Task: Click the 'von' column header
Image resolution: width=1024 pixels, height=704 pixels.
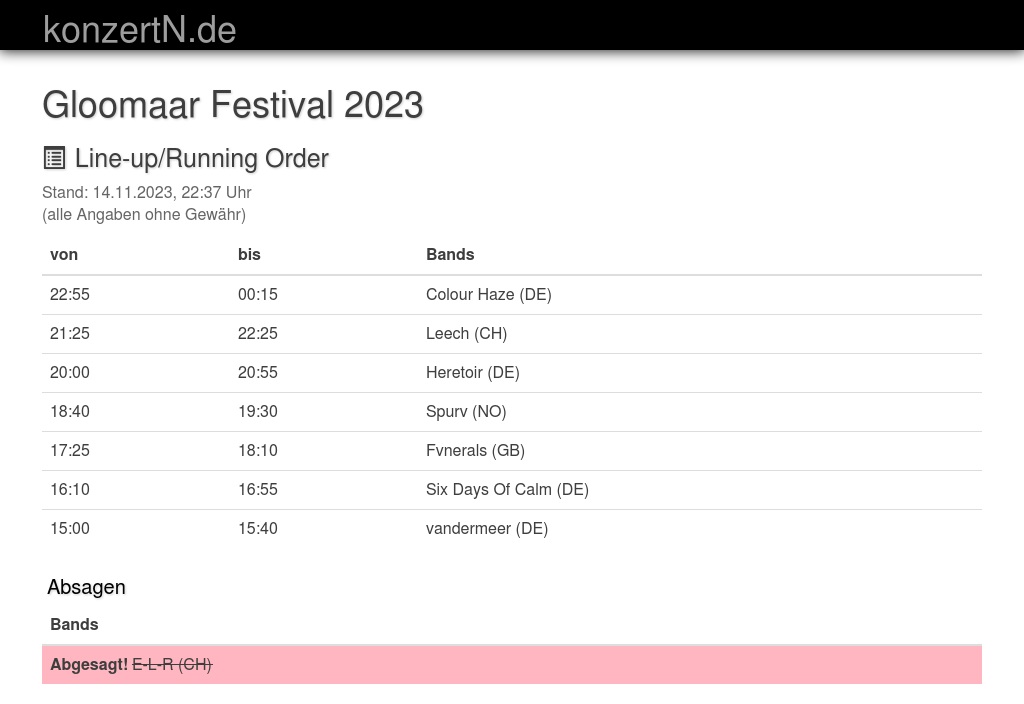Action: click(x=64, y=255)
